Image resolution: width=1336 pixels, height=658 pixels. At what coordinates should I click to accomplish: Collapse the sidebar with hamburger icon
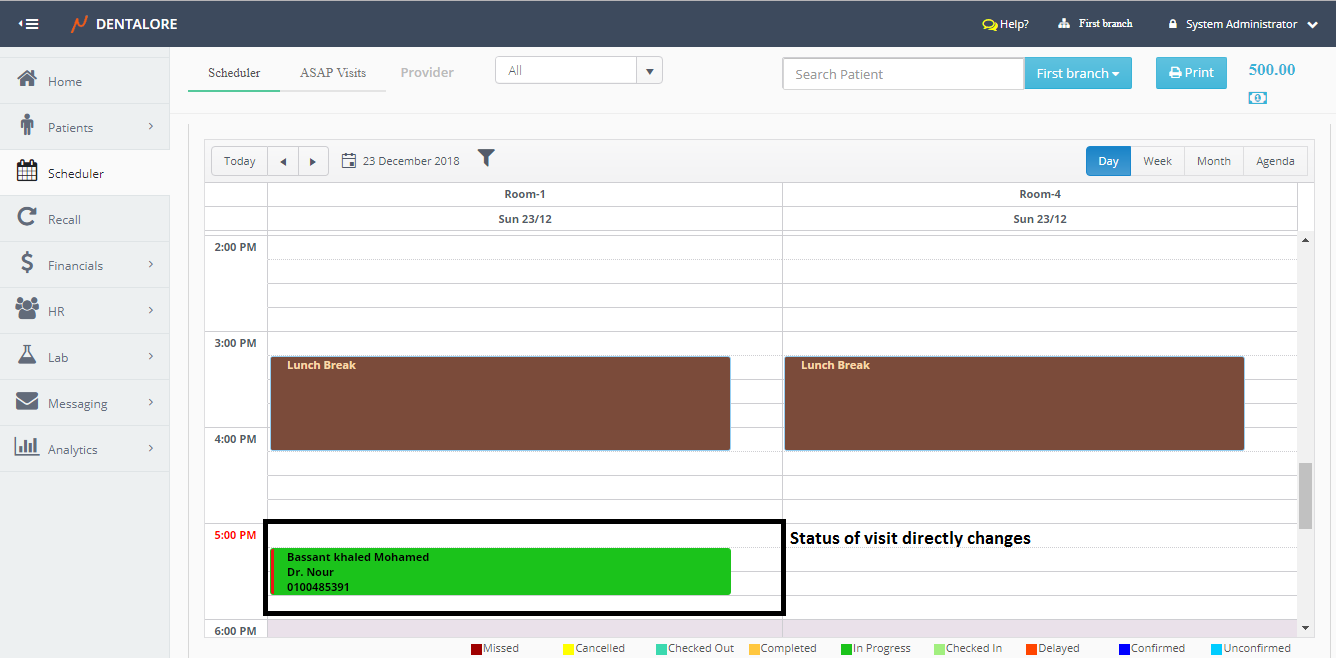pyautogui.click(x=29, y=24)
